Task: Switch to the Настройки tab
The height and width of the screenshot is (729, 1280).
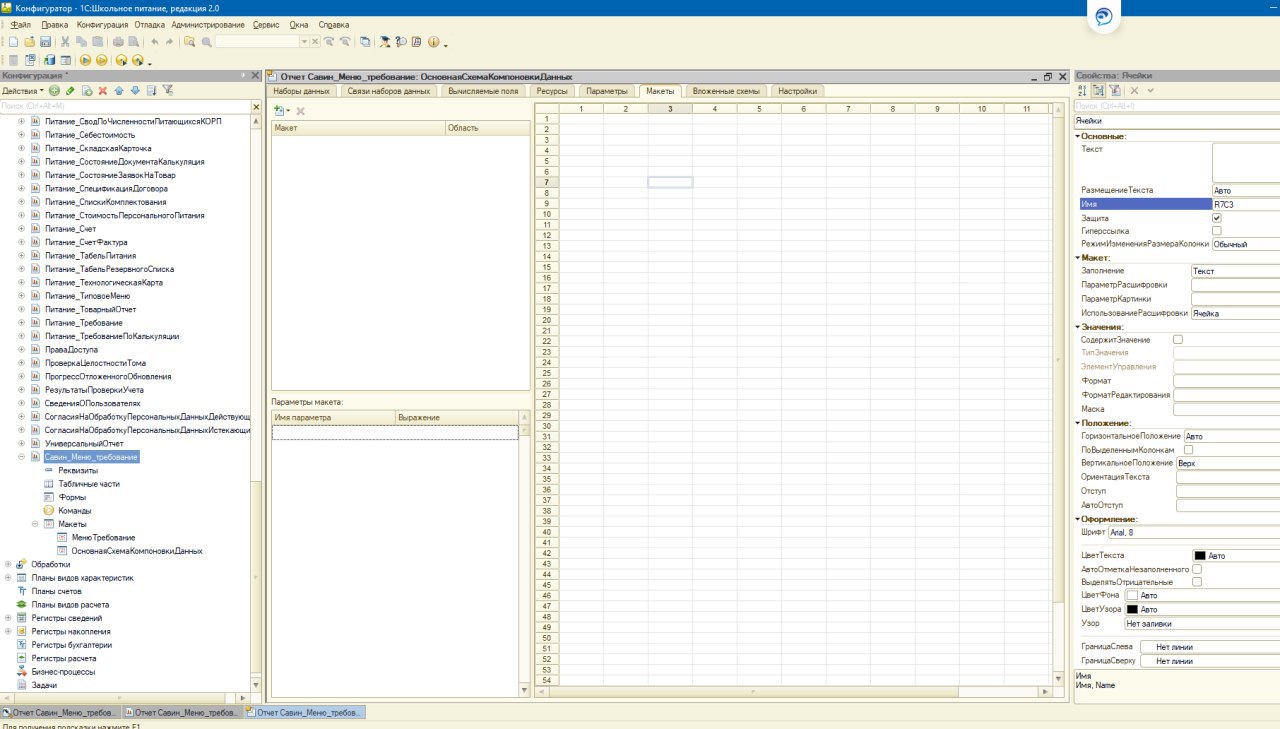Action: click(797, 91)
